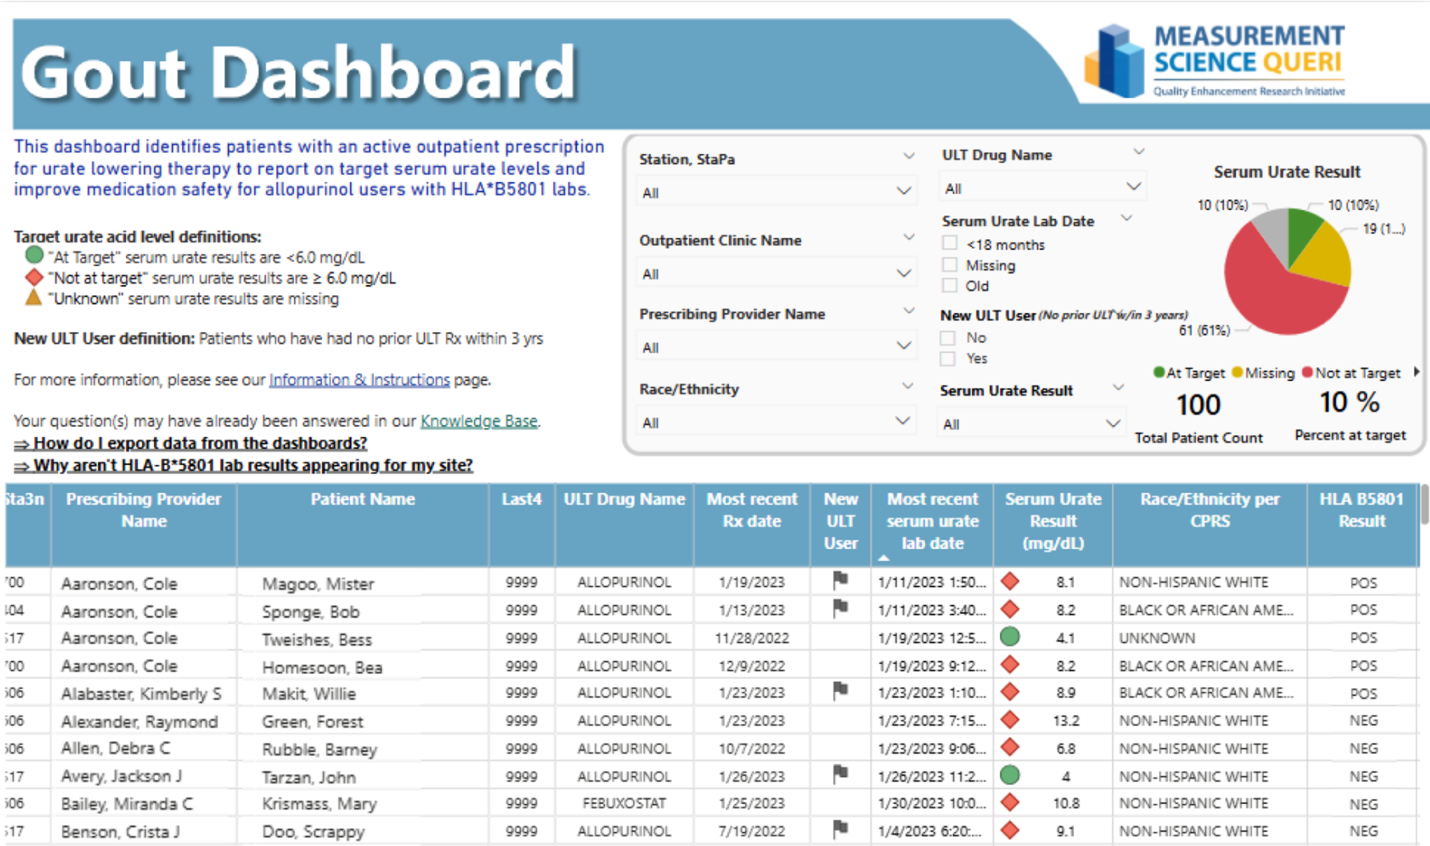The width and height of the screenshot is (1430, 846).
Task: Open the Information & Instructions link
Action: pos(359,380)
